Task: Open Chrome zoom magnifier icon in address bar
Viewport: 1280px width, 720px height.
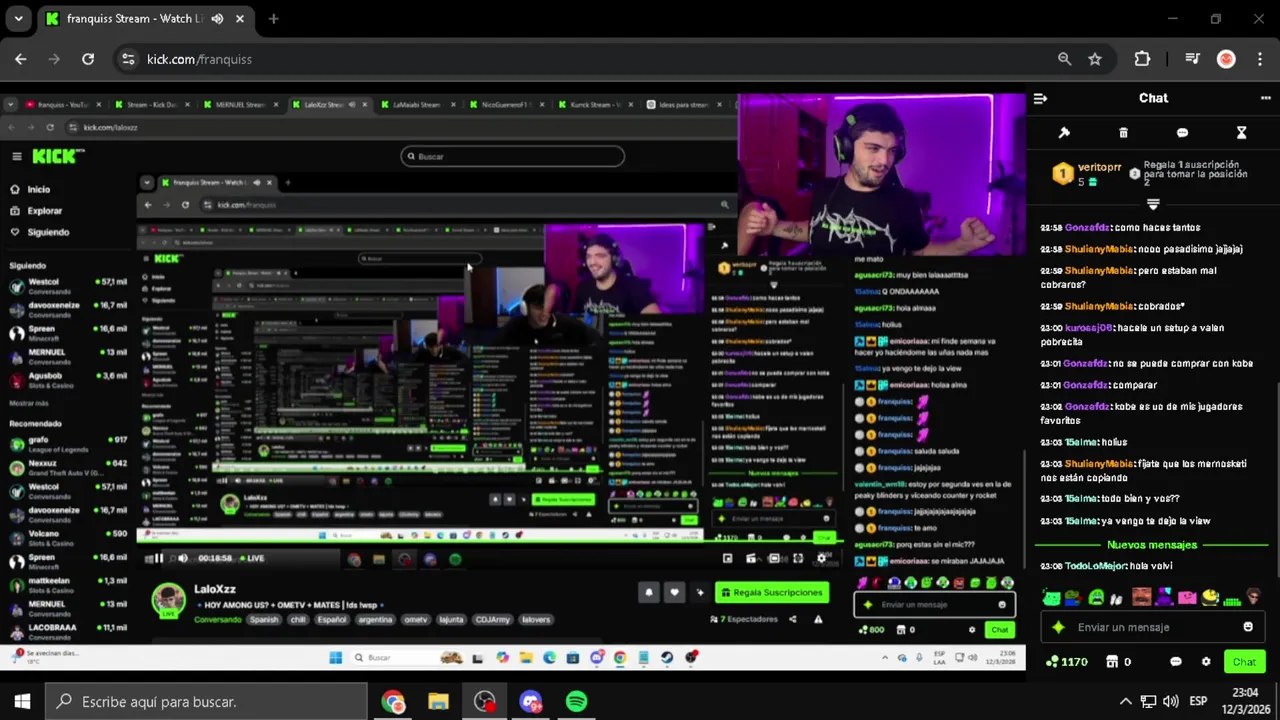Action: pyautogui.click(x=1064, y=59)
